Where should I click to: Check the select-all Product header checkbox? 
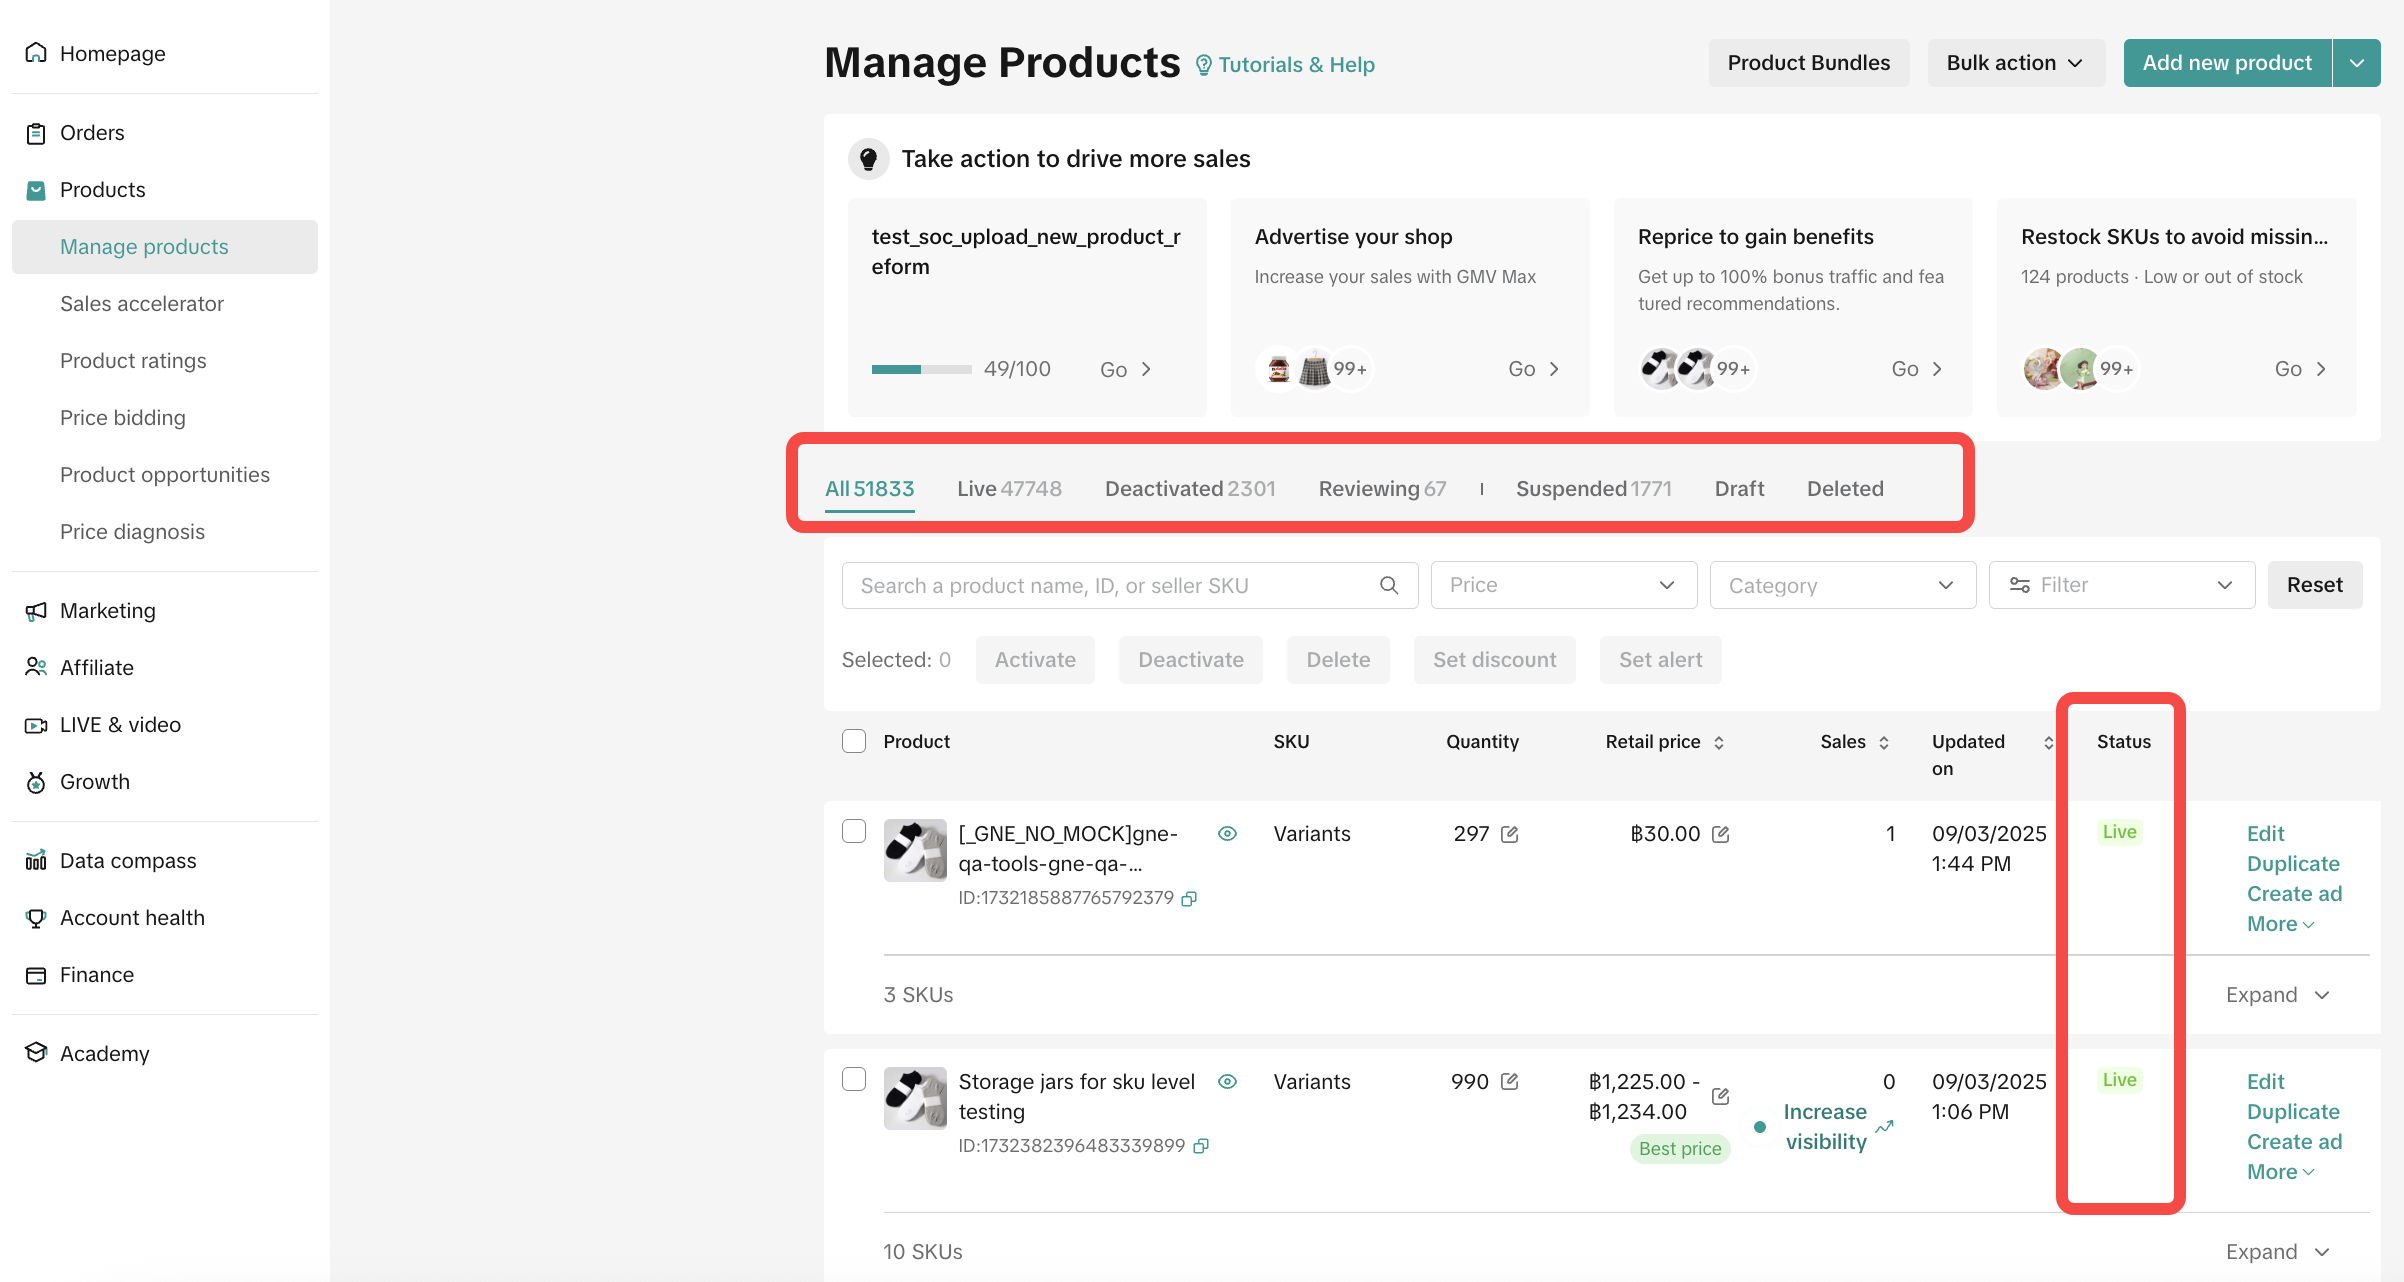click(853, 741)
